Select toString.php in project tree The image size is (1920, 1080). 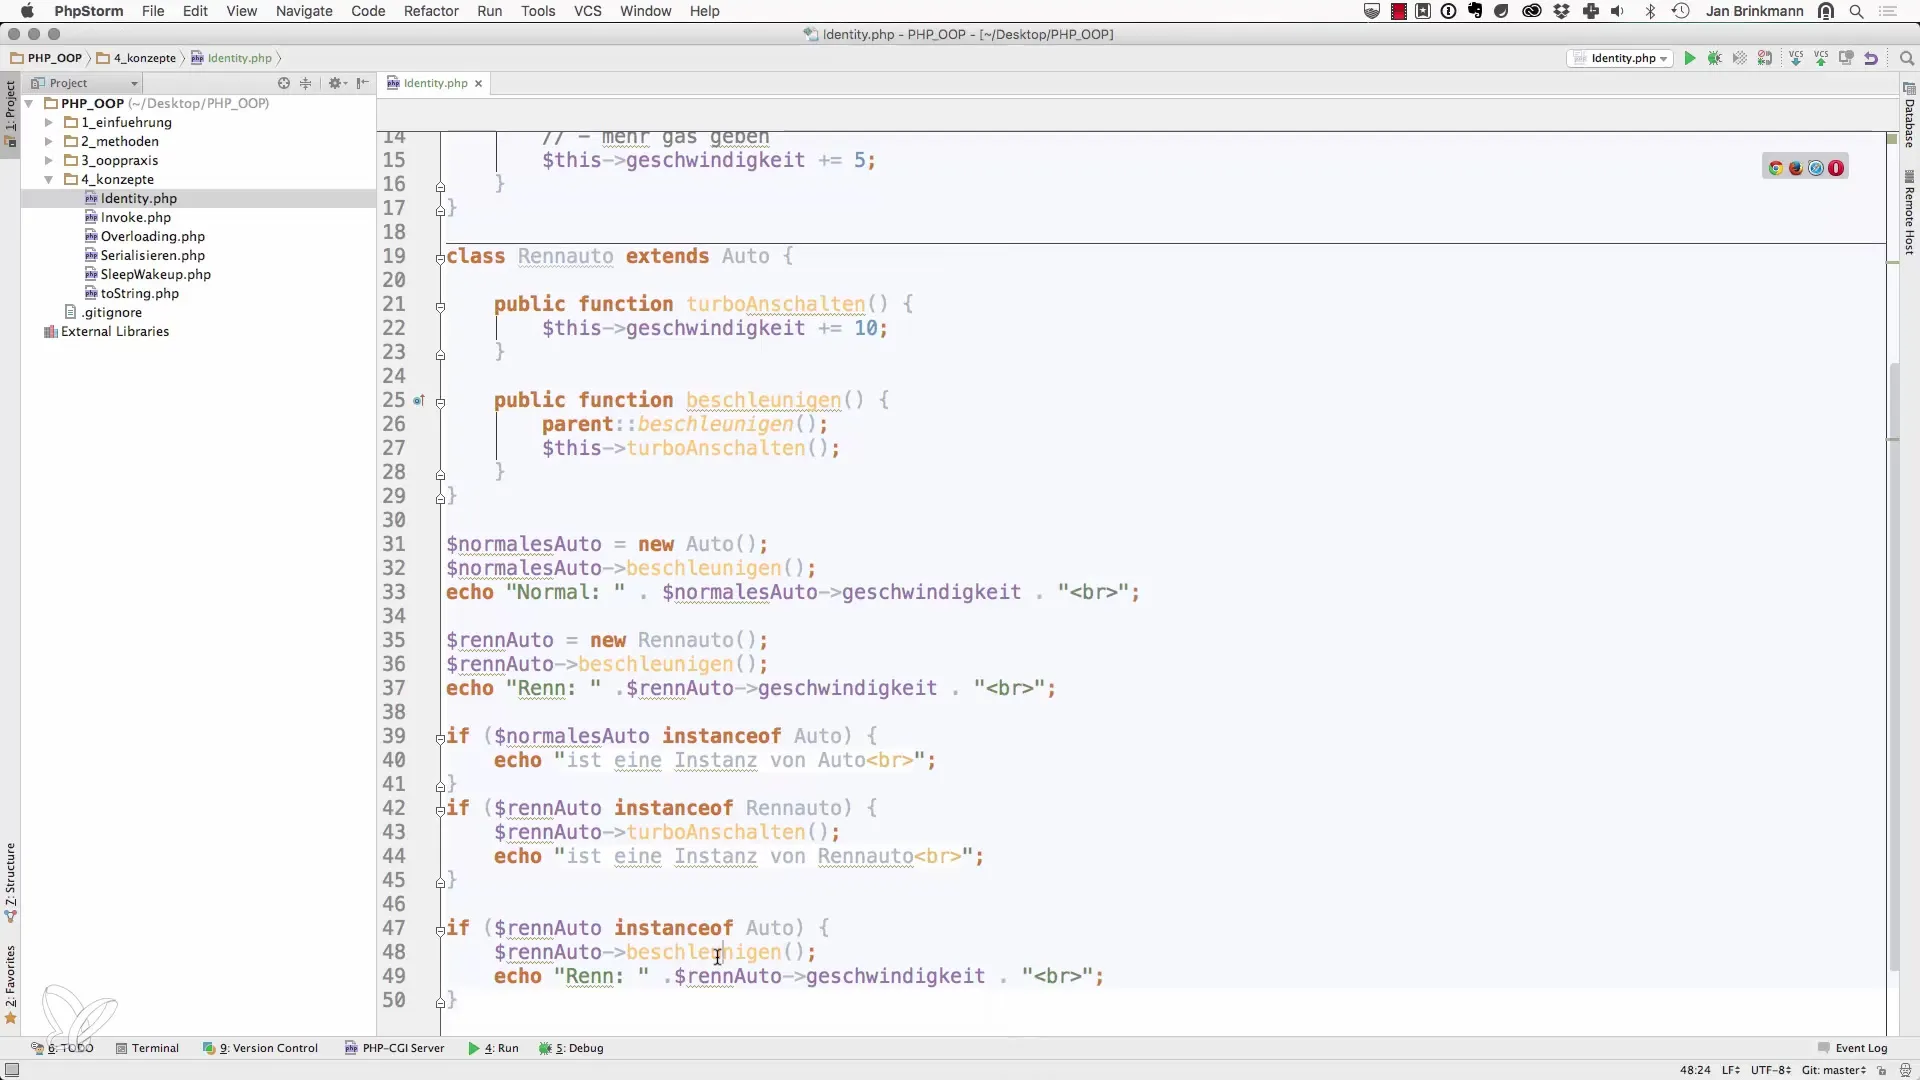[139, 293]
